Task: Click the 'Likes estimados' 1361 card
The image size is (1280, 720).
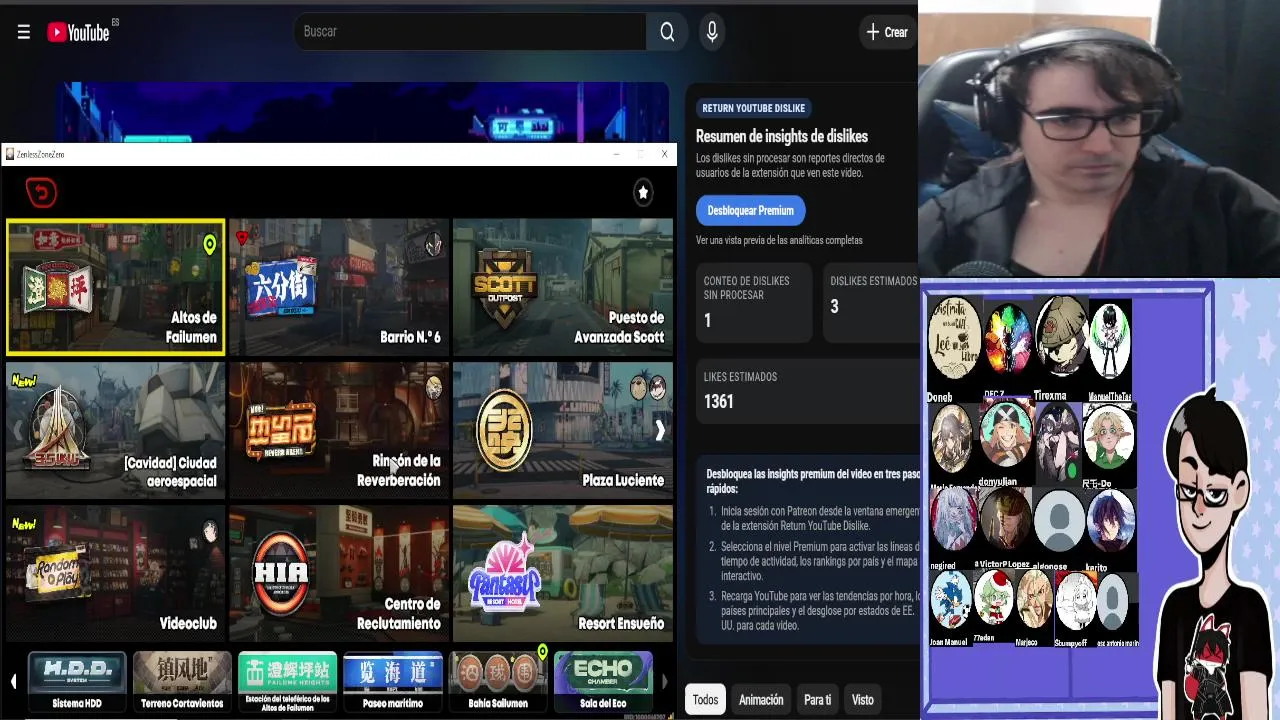Action: (x=807, y=392)
